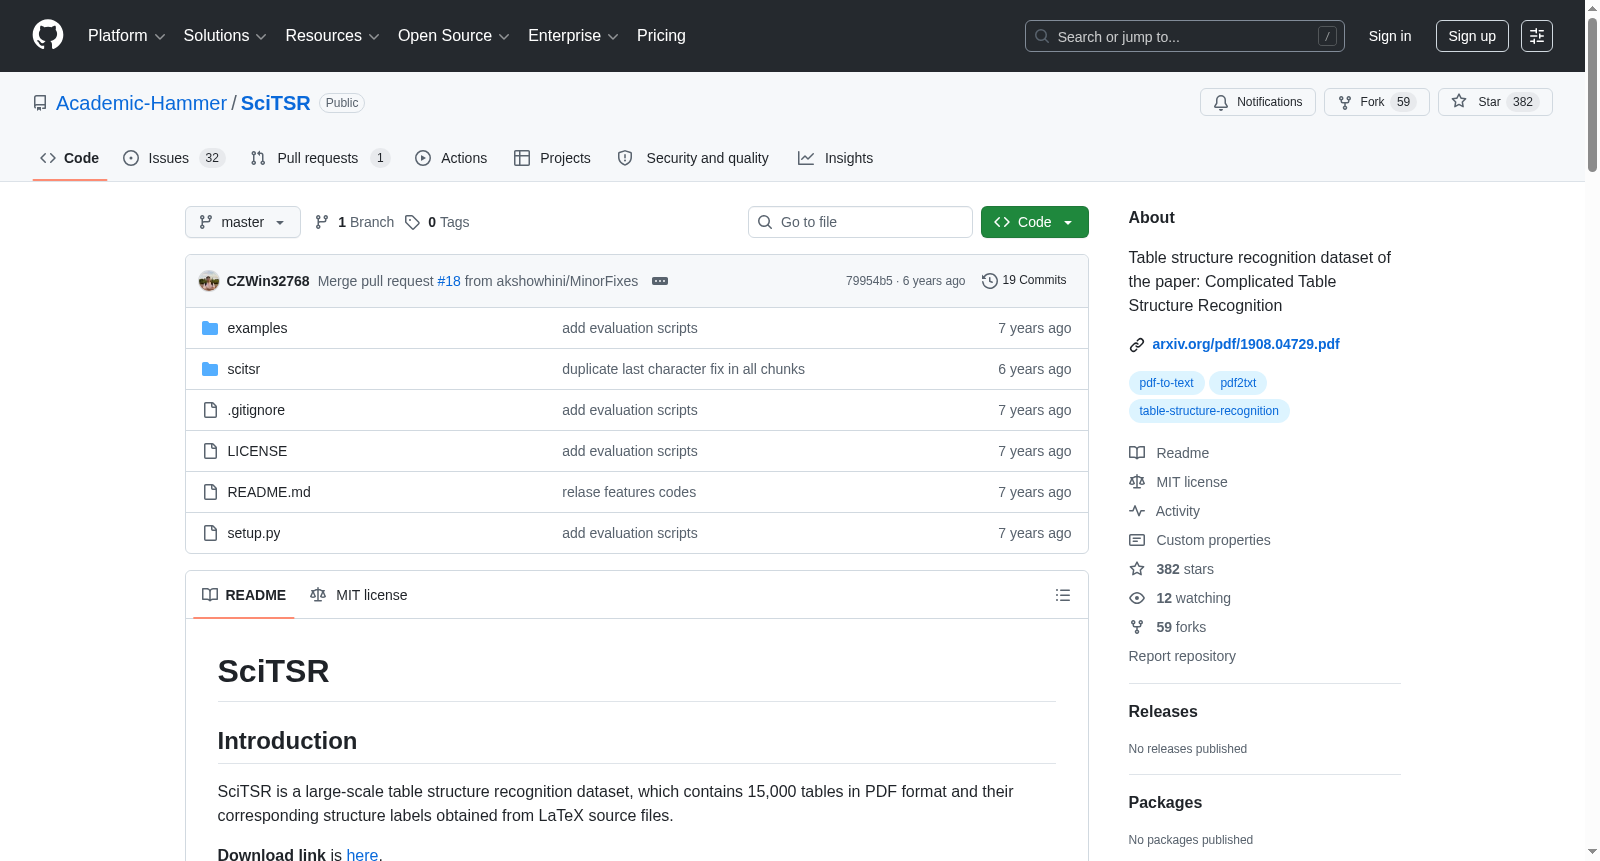Open the Pricing link
Viewport: 1600px width, 861px height.
point(661,36)
